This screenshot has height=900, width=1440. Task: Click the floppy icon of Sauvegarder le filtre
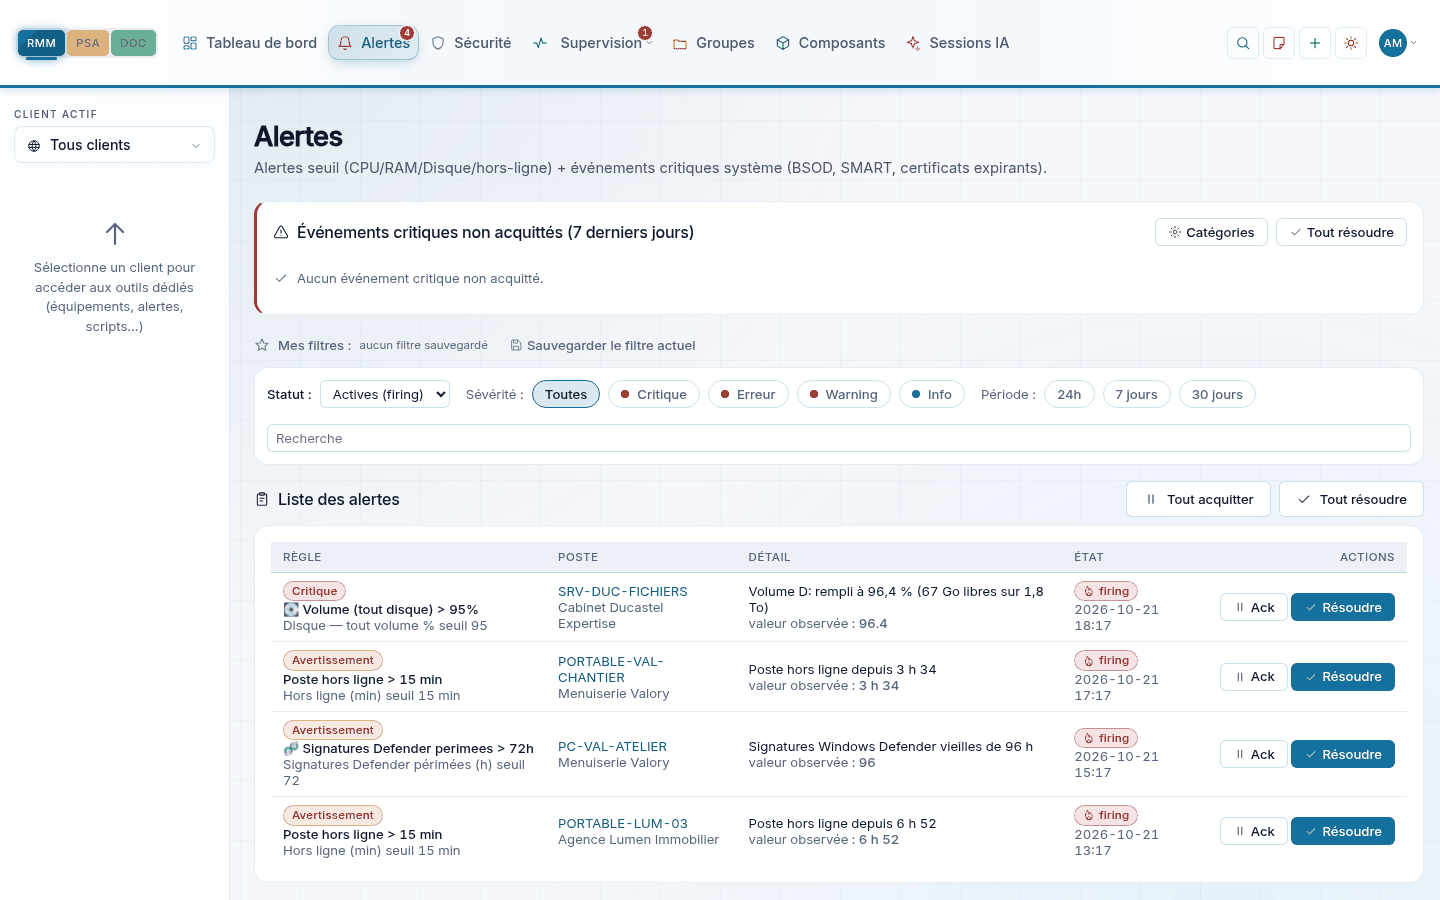516,345
